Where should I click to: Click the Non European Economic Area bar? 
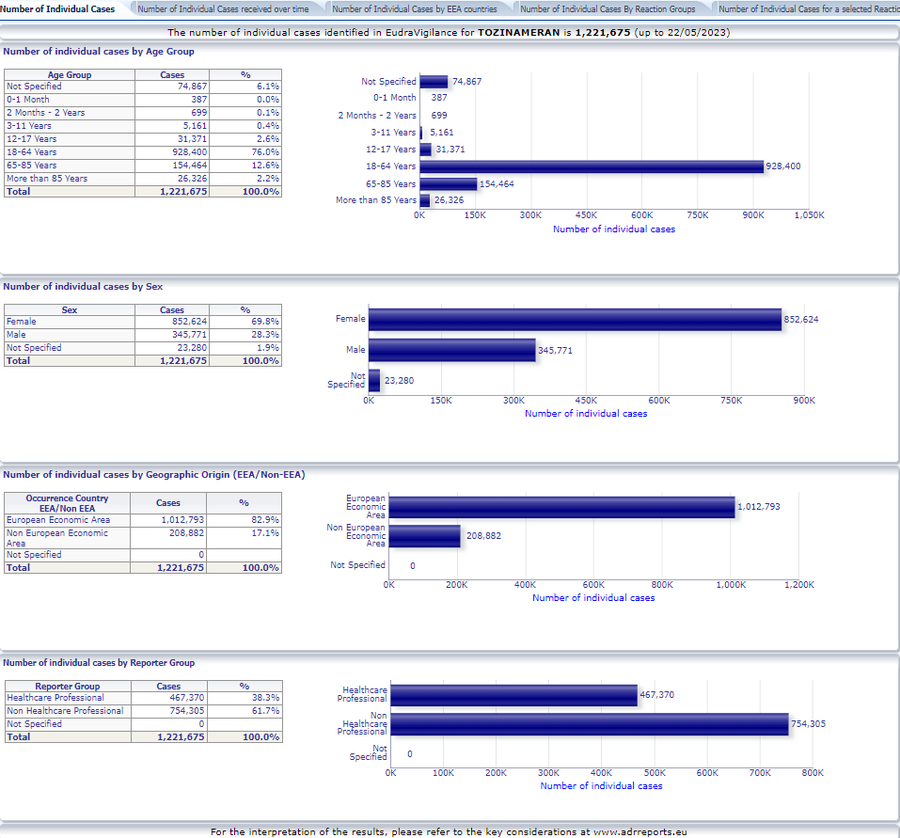(424, 537)
